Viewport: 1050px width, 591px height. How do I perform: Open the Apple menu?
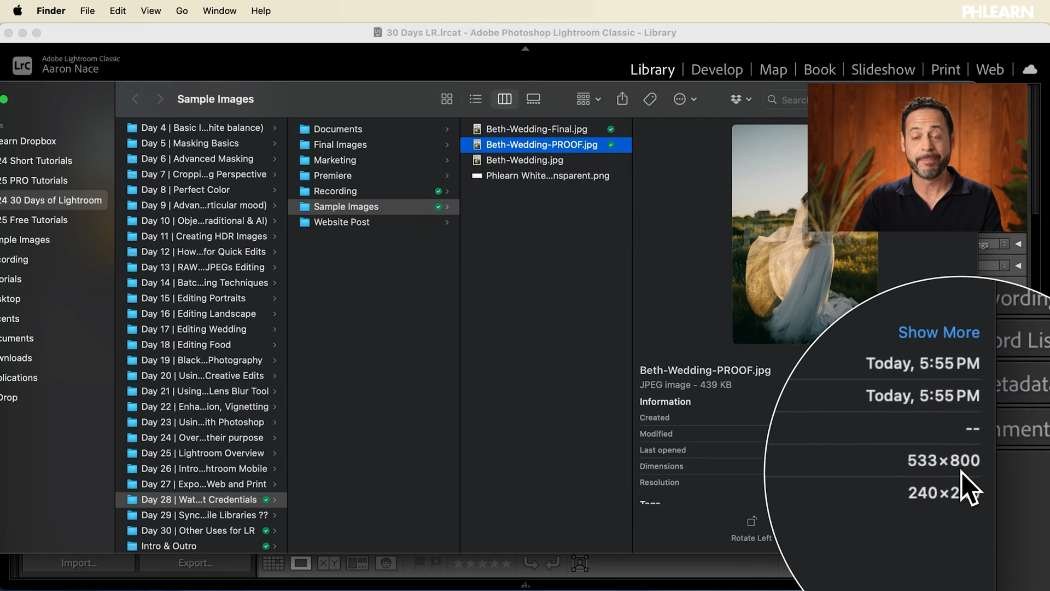click(17, 11)
